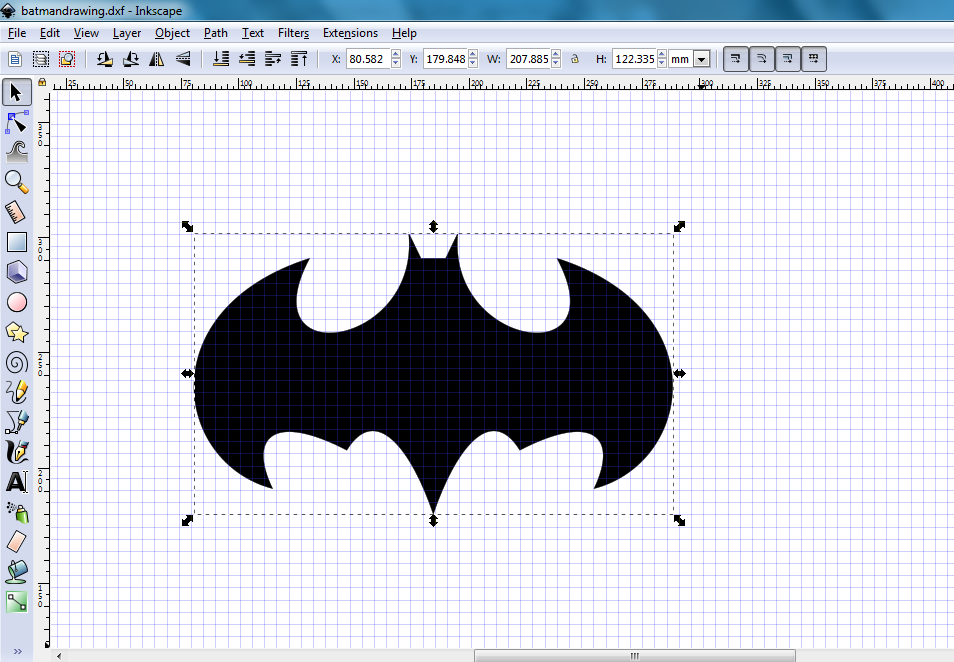
Task: Select the Zoom magnifier tool
Action: point(16,182)
